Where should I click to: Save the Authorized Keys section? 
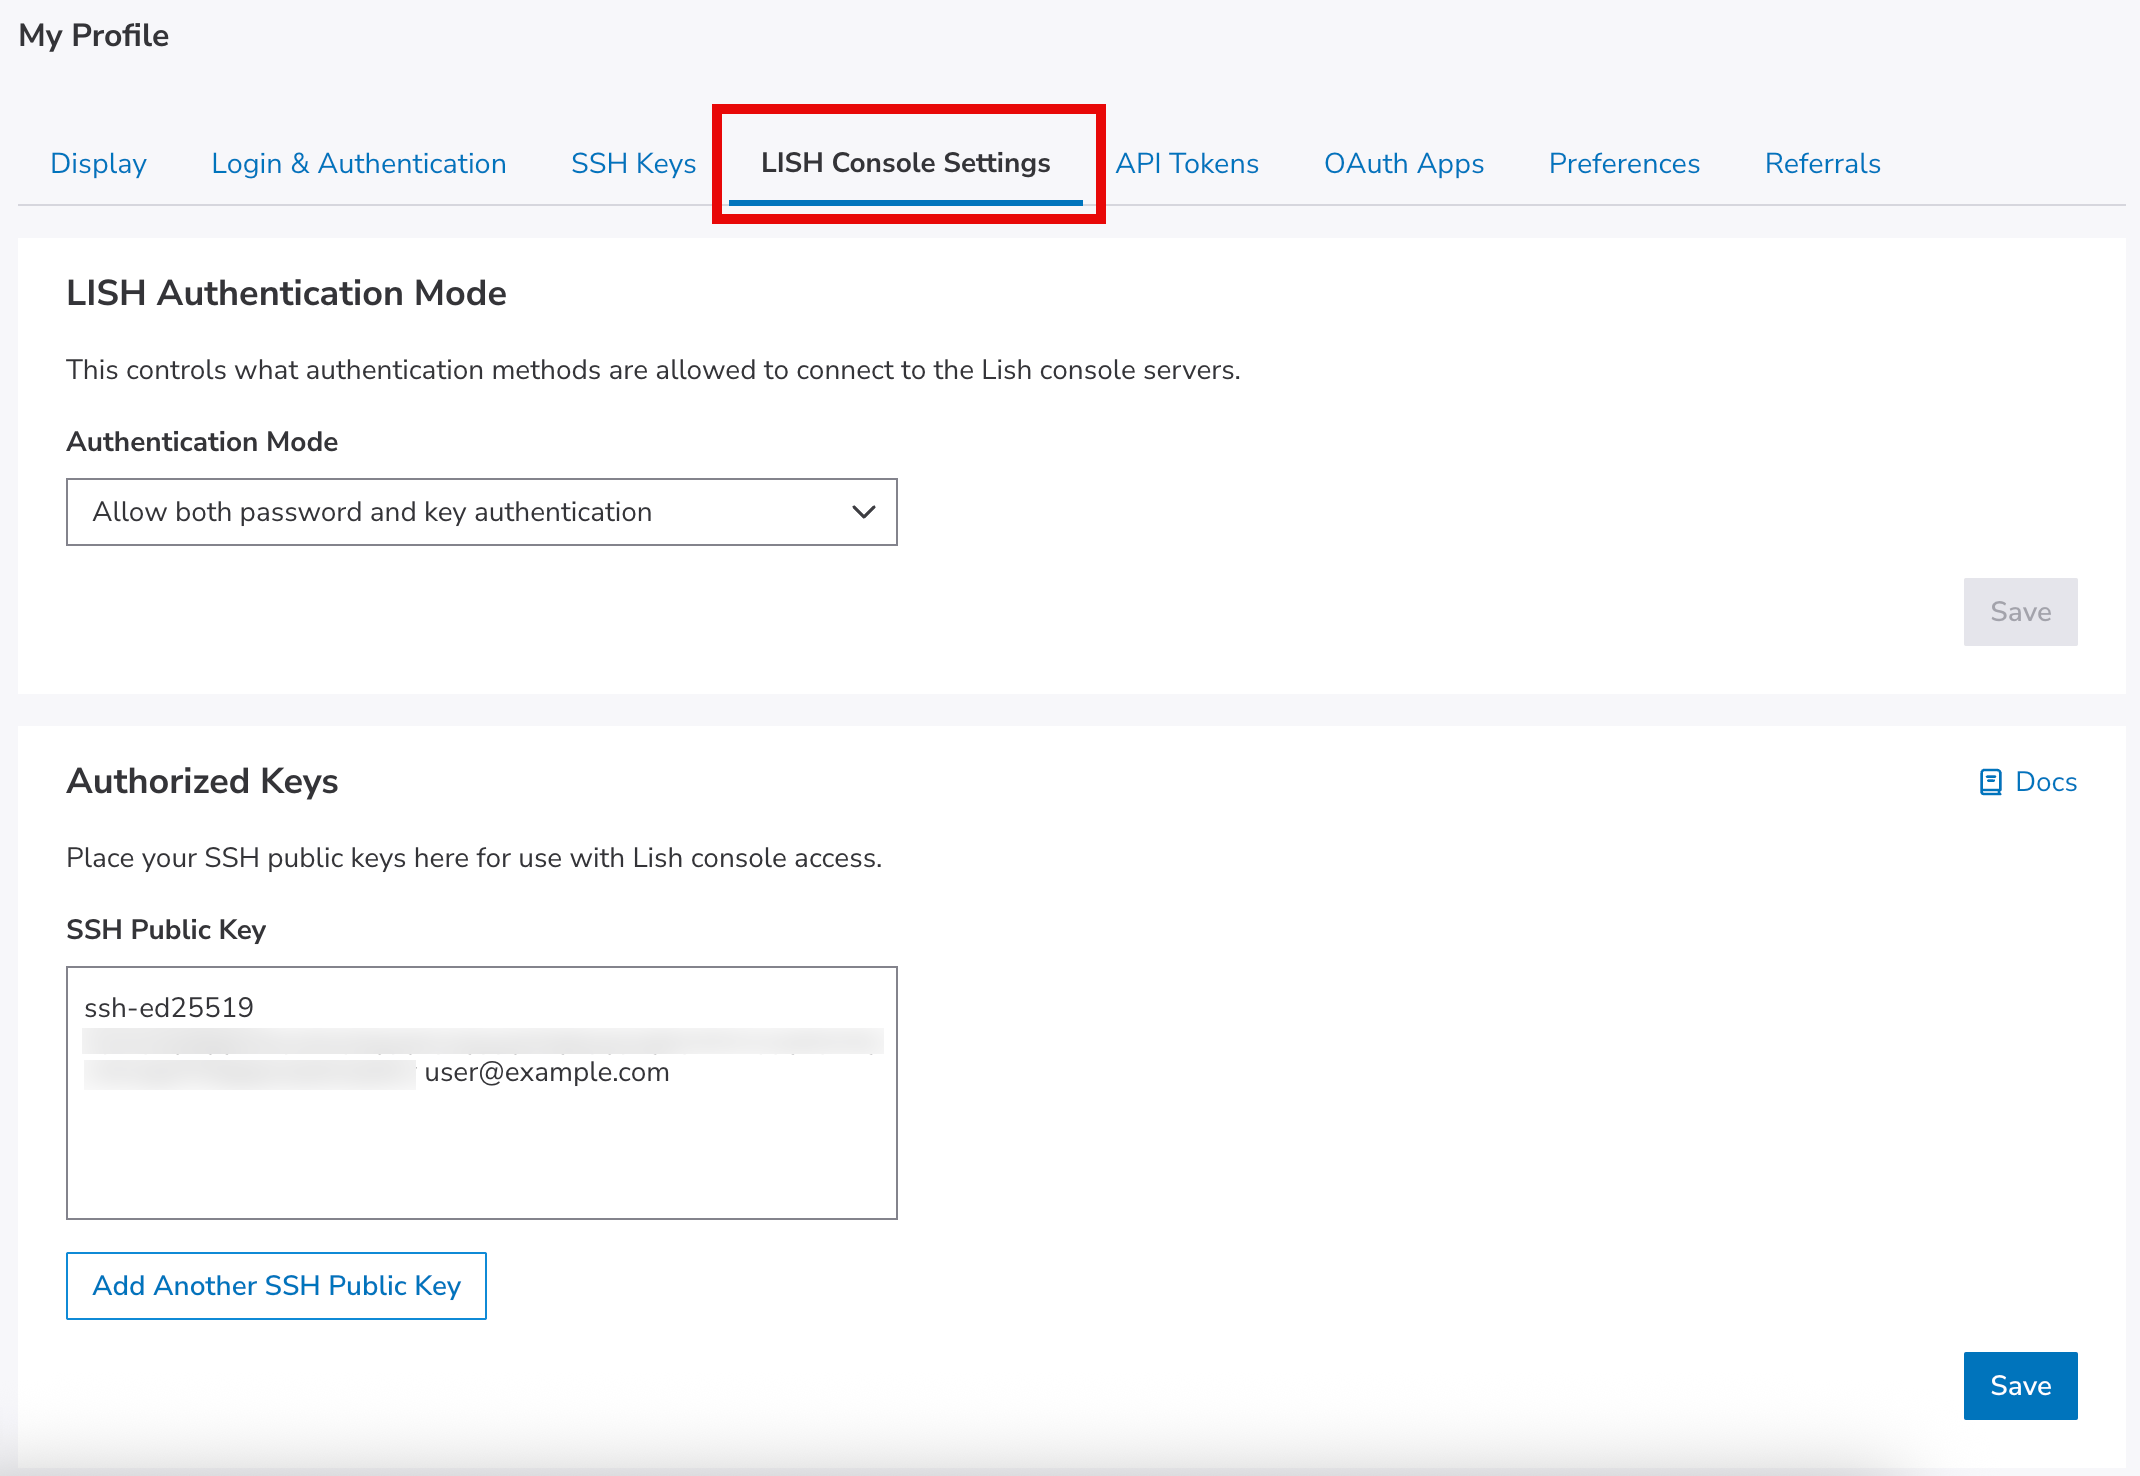coord(2020,1386)
